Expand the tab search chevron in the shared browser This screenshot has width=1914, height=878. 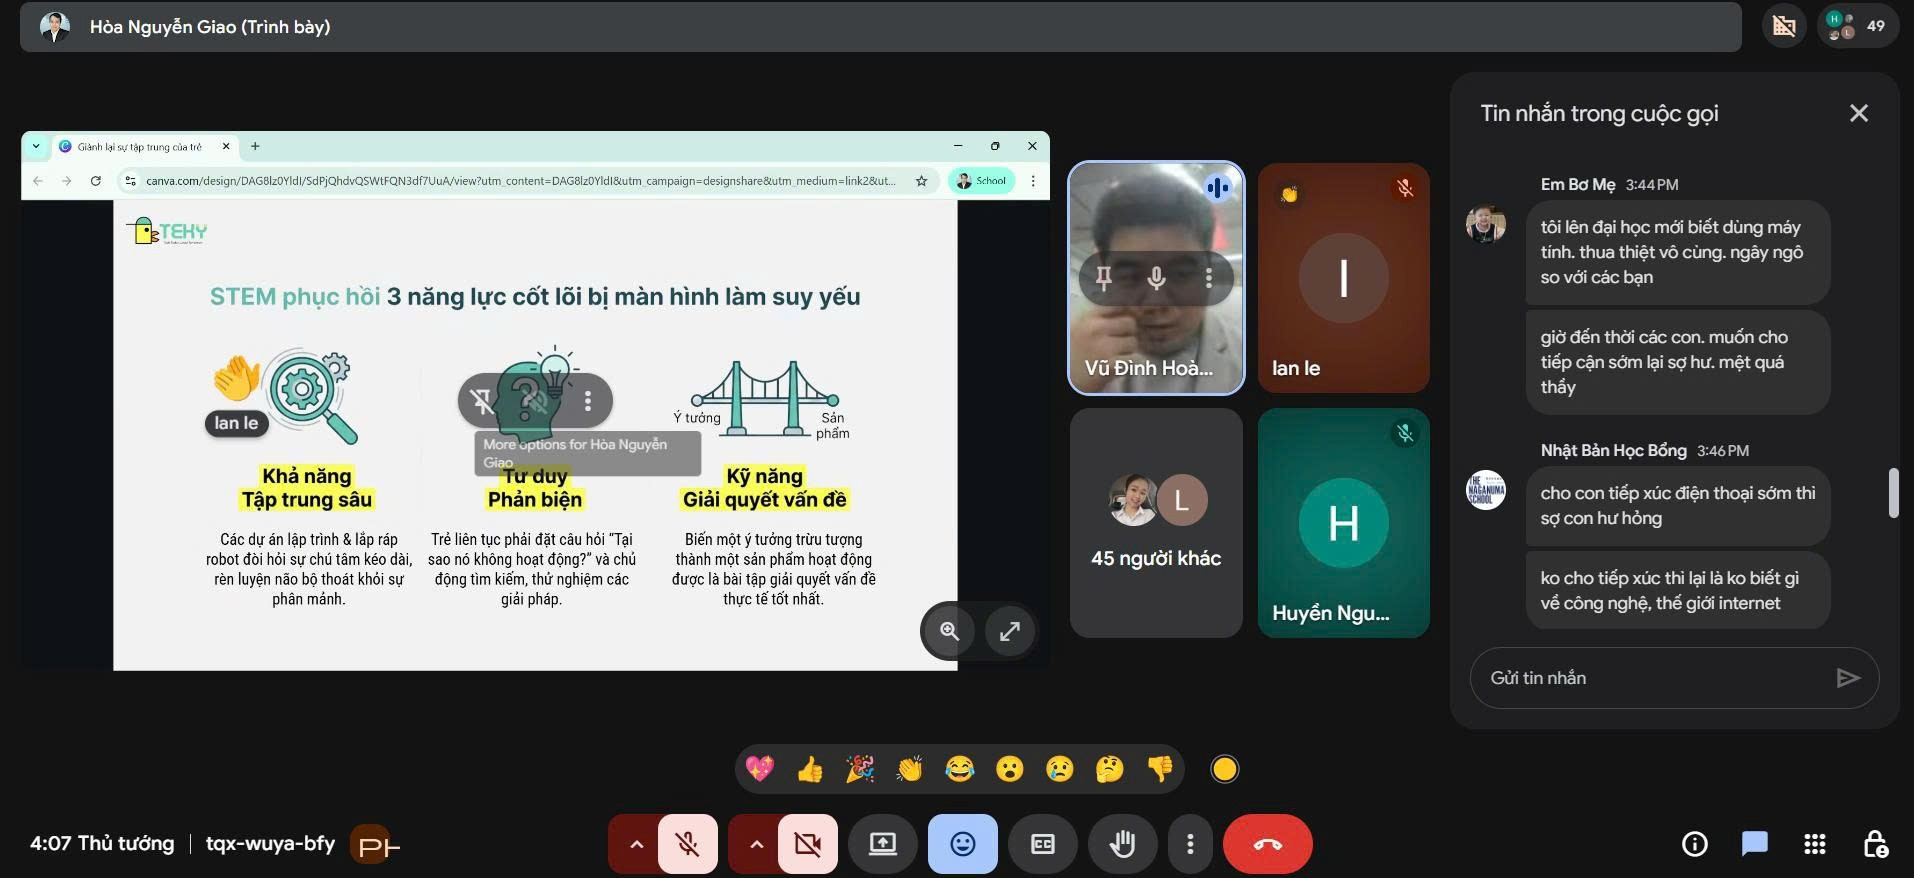point(36,146)
